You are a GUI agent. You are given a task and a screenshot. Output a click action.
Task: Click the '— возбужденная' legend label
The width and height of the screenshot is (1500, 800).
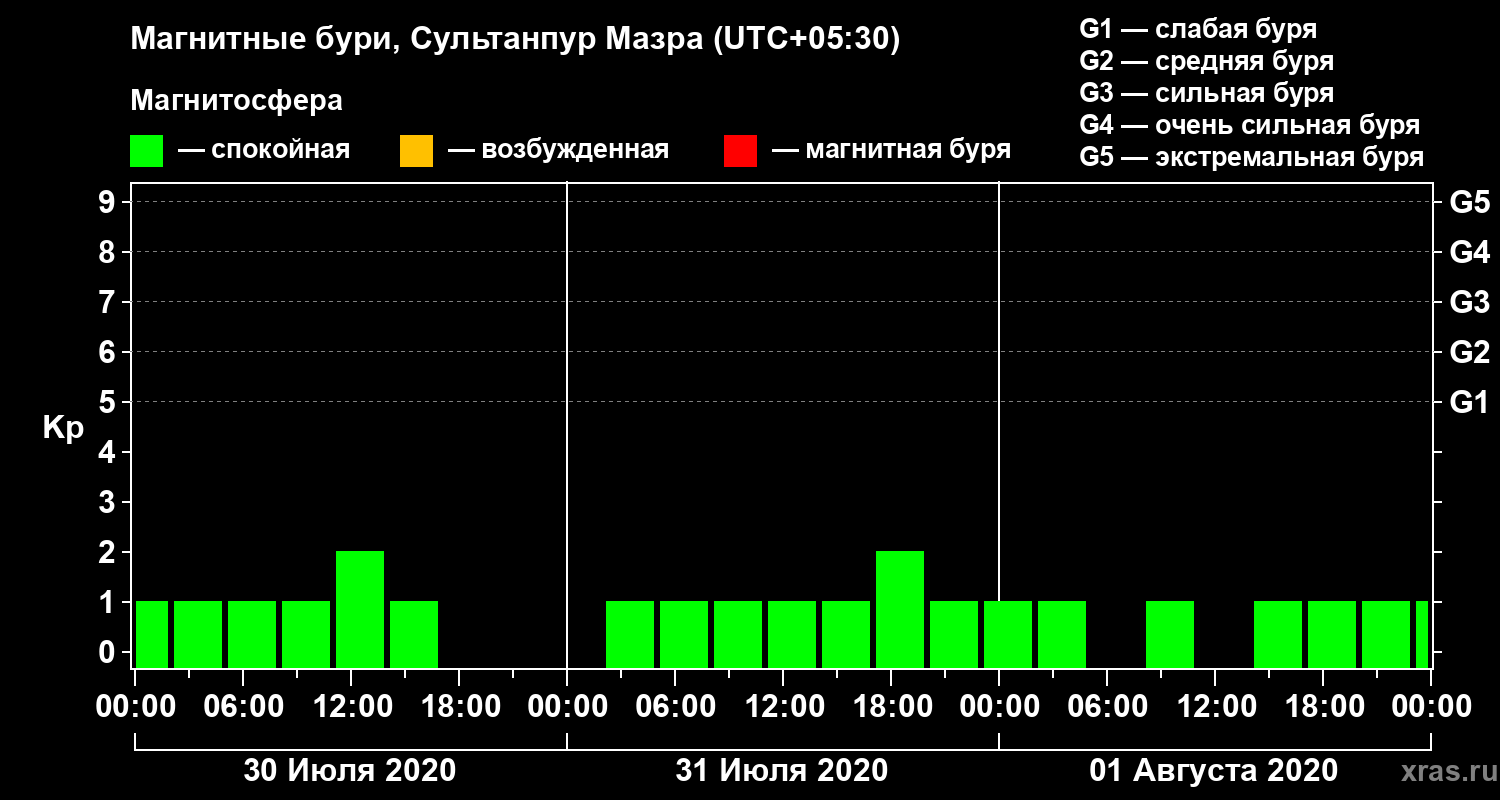[x=558, y=150]
